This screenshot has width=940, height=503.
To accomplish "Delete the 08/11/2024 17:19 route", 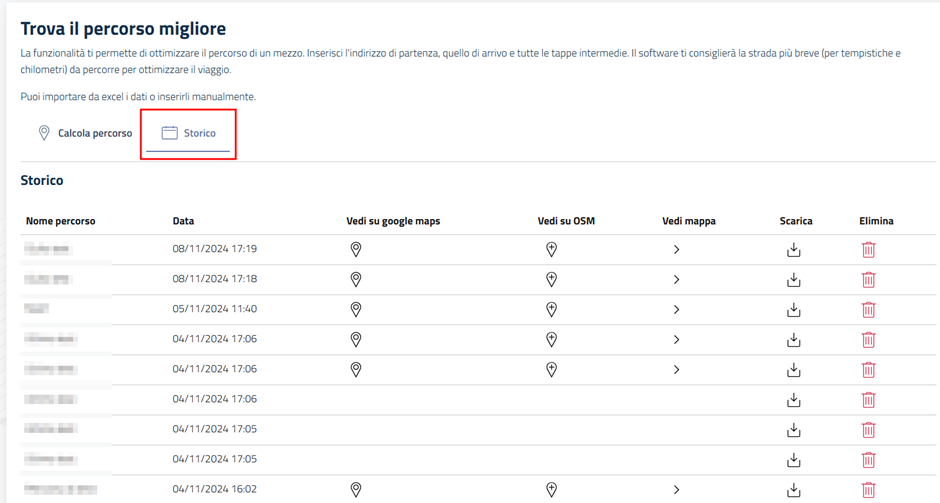I will point(868,250).
